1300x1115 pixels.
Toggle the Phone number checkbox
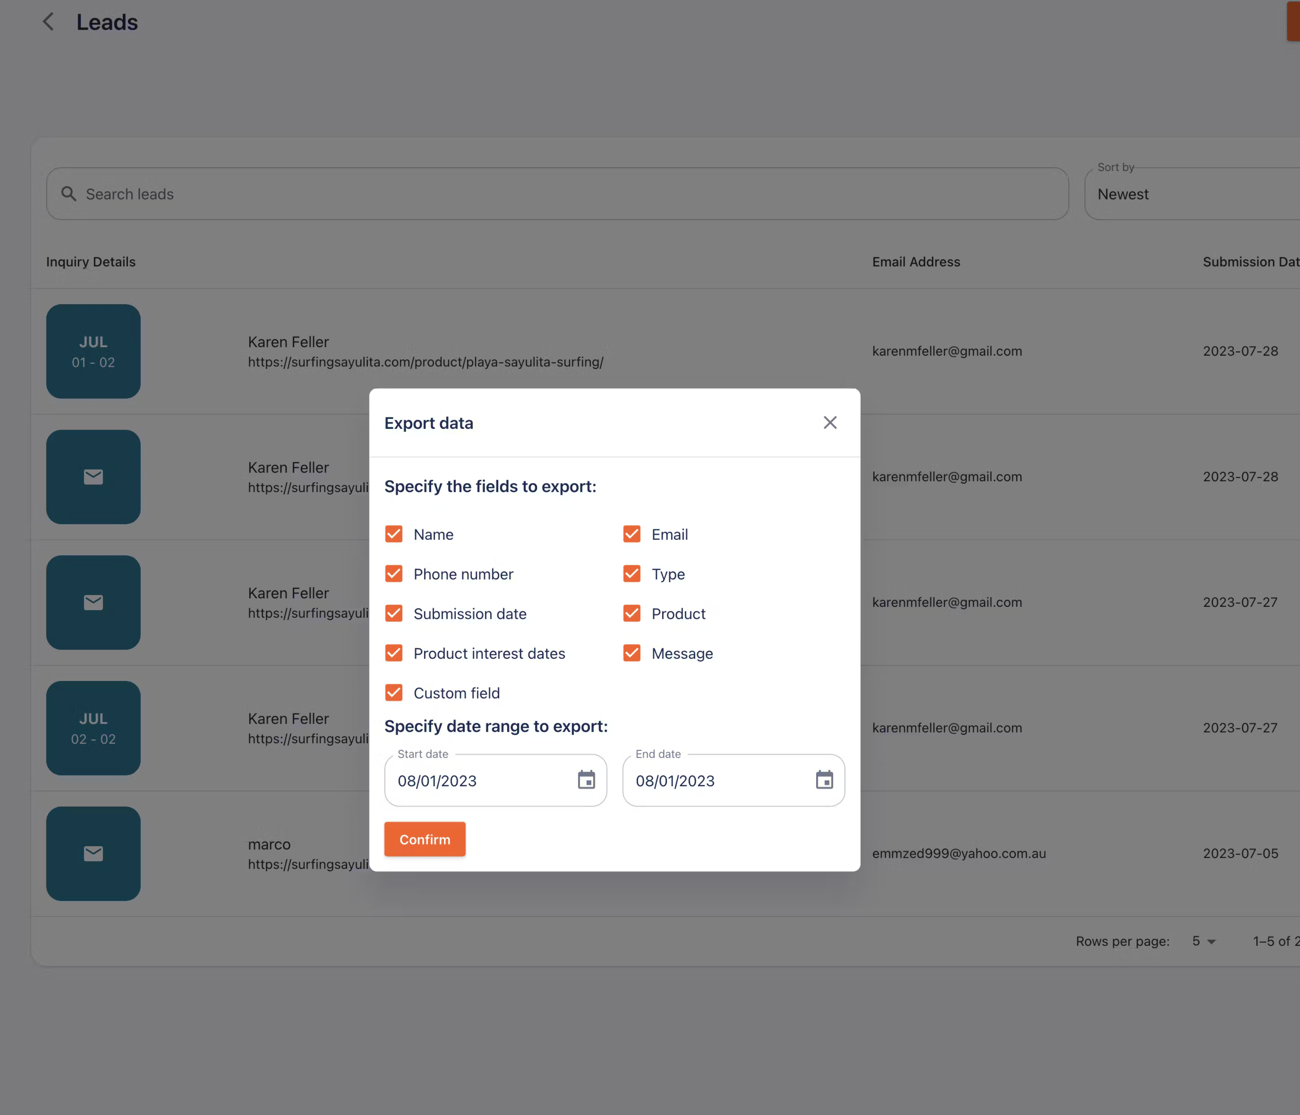[394, 574]
